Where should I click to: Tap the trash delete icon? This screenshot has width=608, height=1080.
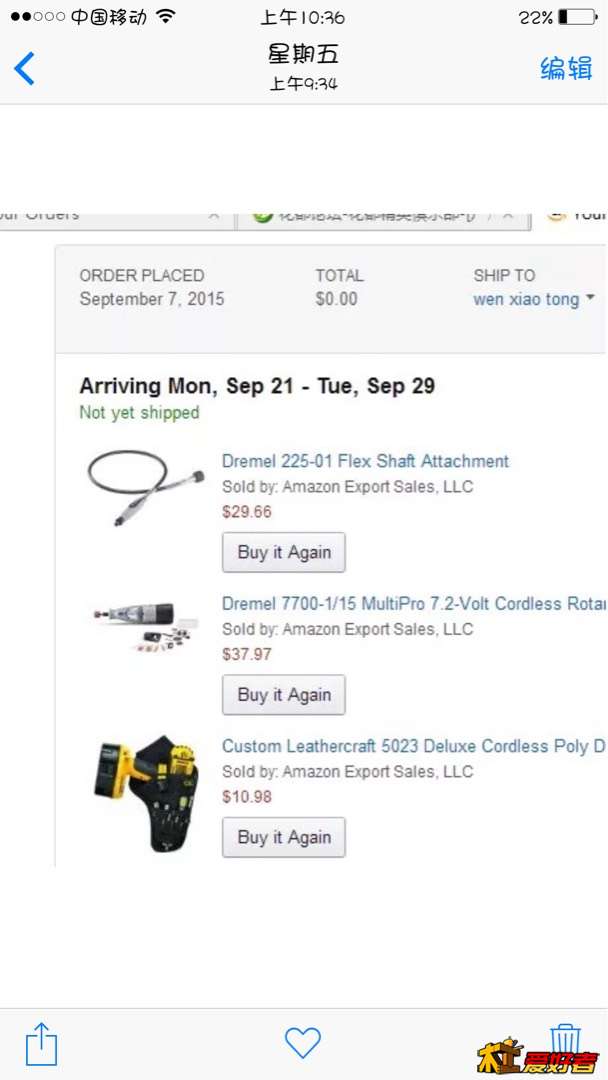[566, 1041]
